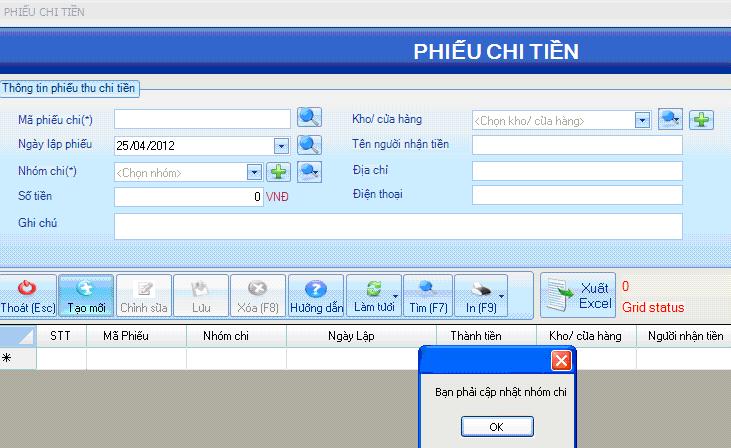
Task: Click the In (F9) print button
Action: (x=479, y=296)
